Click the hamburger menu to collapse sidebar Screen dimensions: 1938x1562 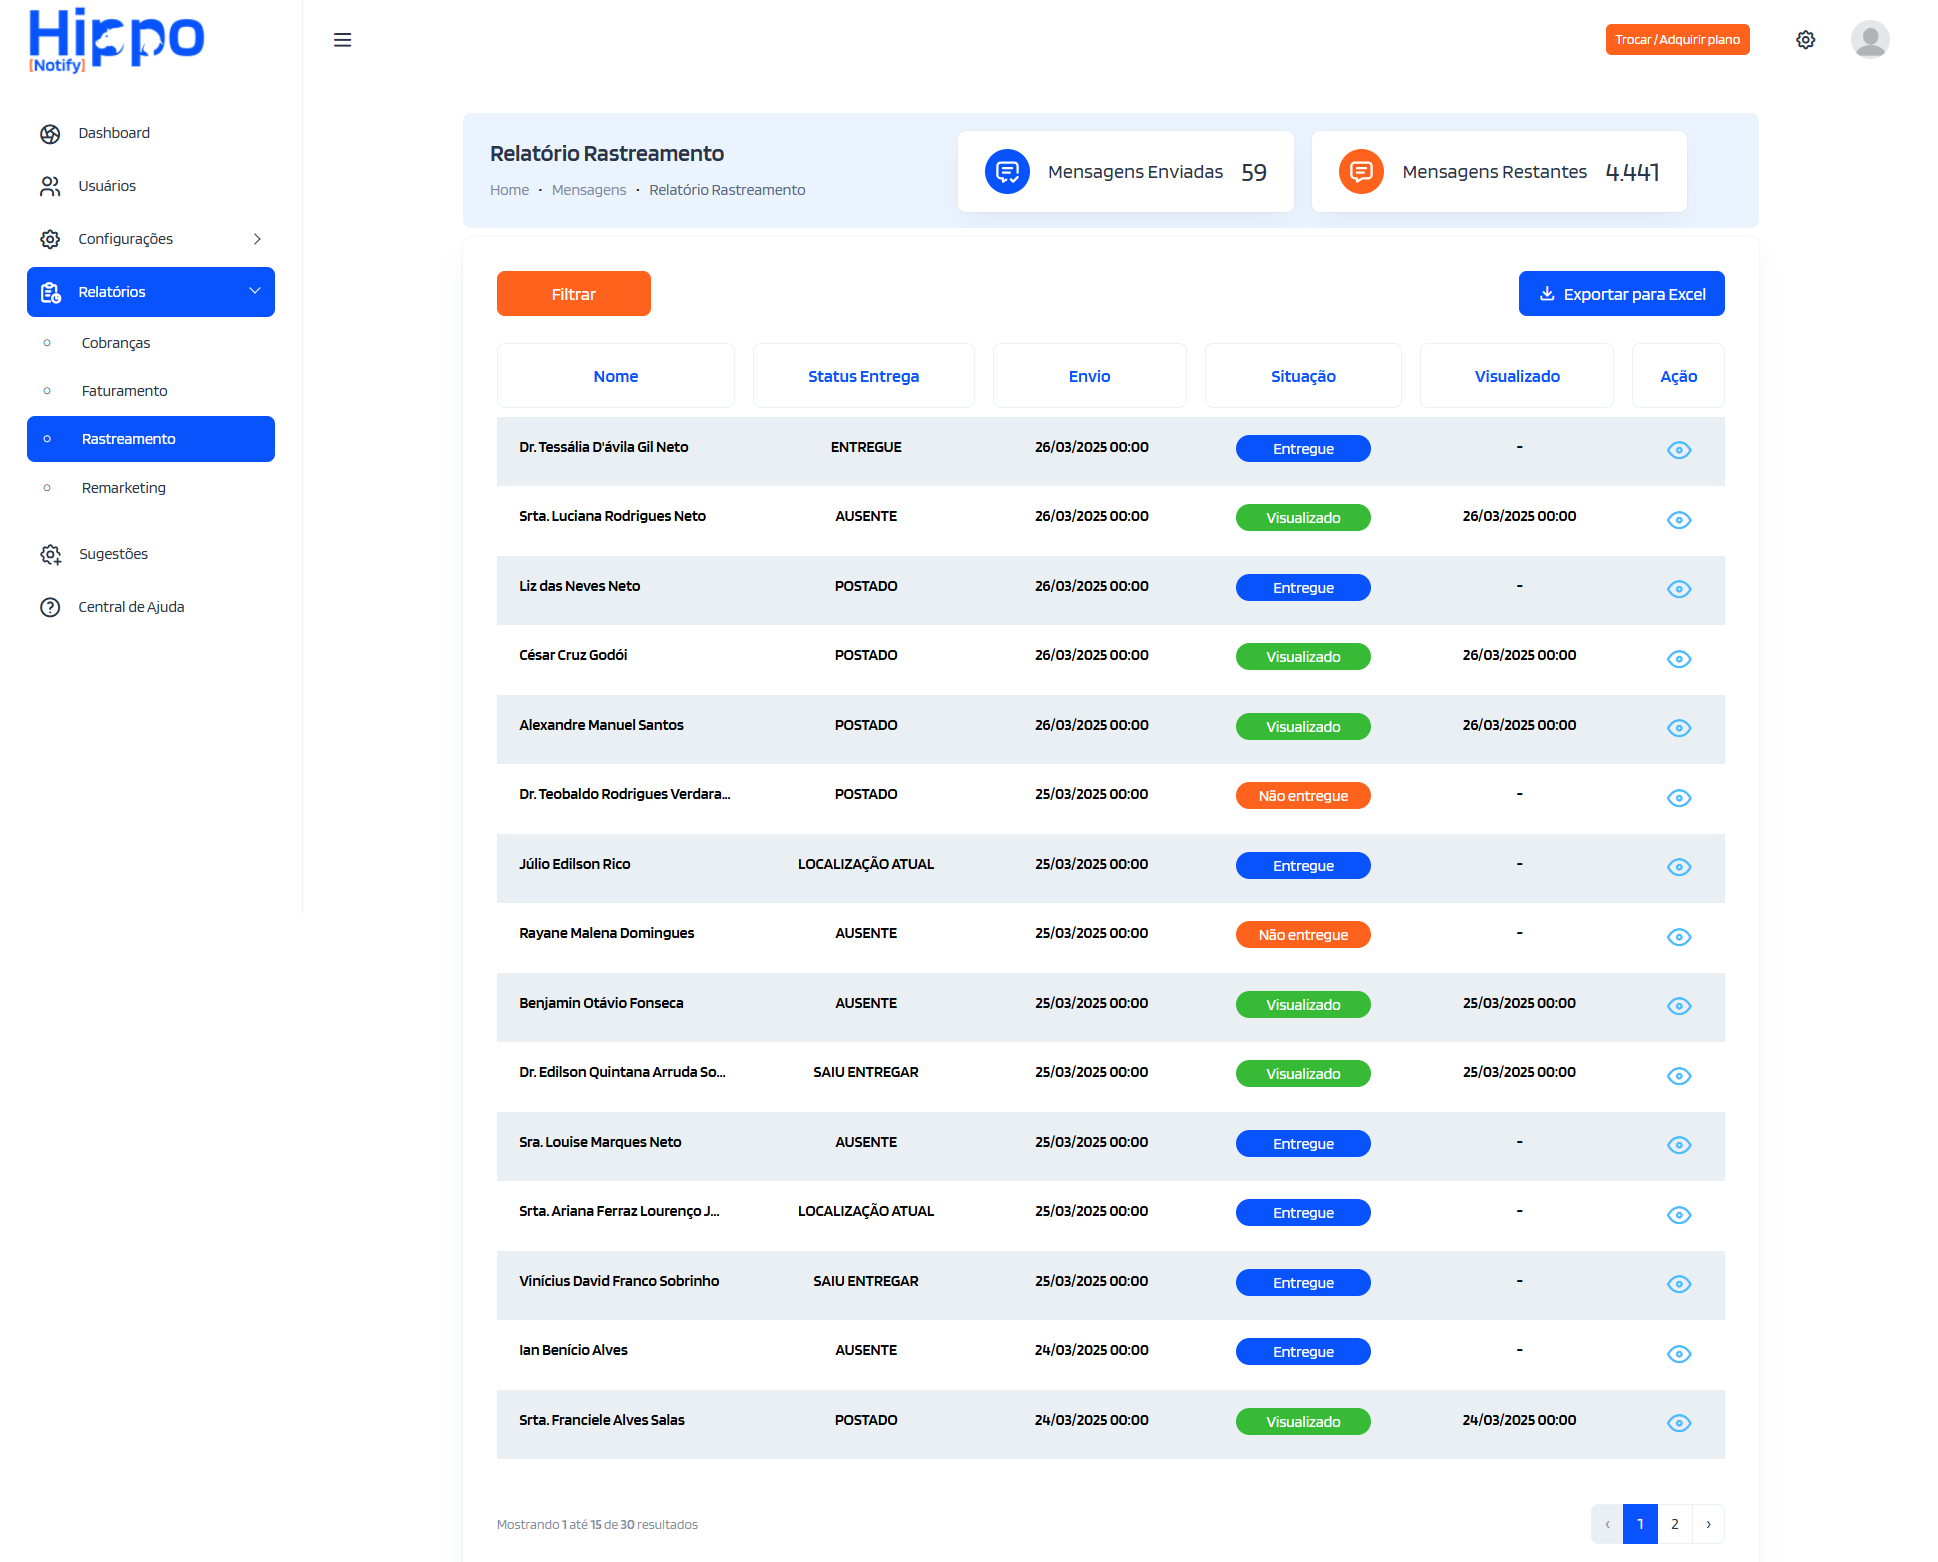coord(343,39)
